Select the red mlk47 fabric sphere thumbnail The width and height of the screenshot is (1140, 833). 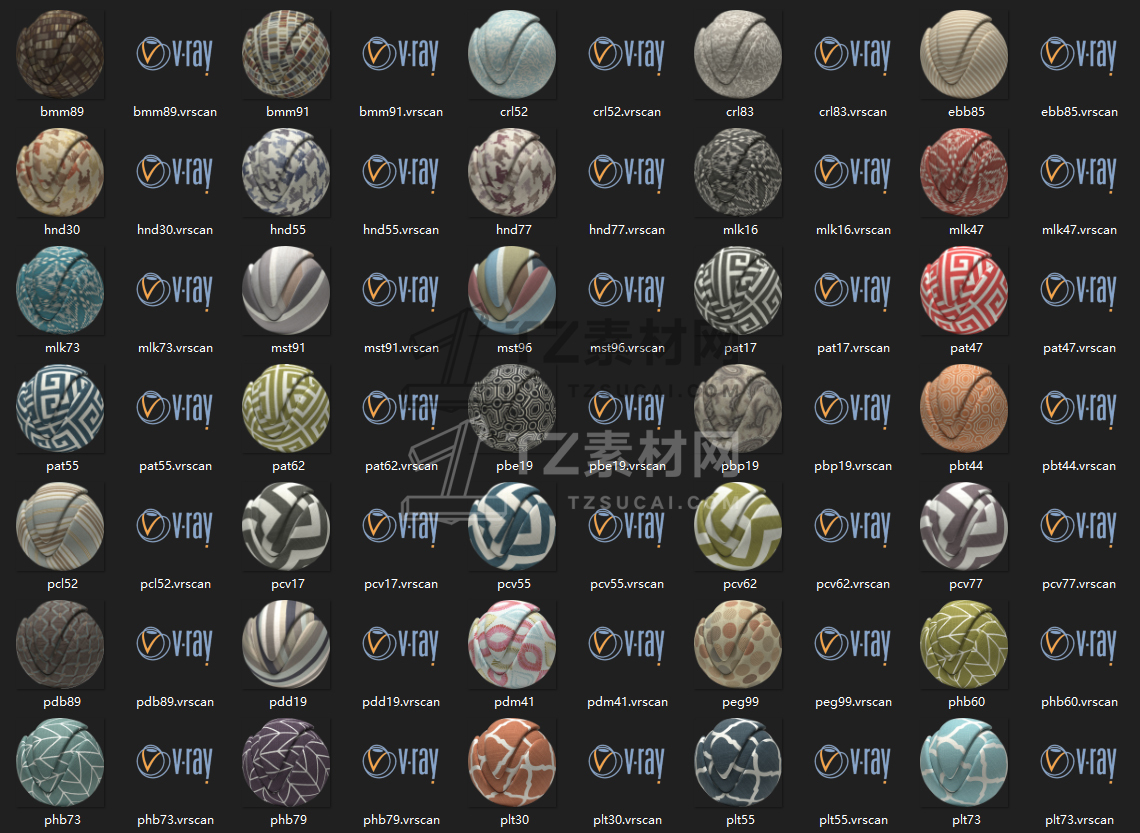(x=964, y=172)
